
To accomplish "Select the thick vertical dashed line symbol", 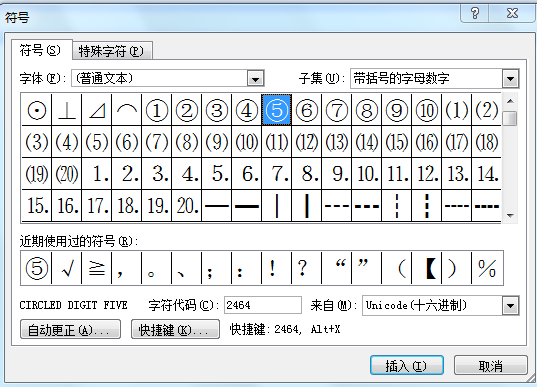I will coord(427,205).
